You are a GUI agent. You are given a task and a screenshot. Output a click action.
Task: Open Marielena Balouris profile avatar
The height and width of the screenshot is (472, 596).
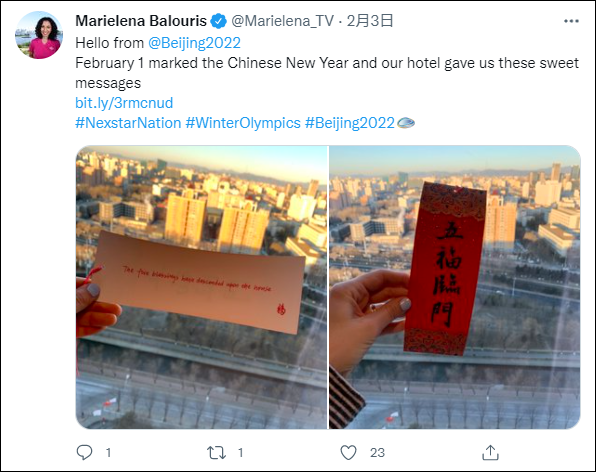39,35
